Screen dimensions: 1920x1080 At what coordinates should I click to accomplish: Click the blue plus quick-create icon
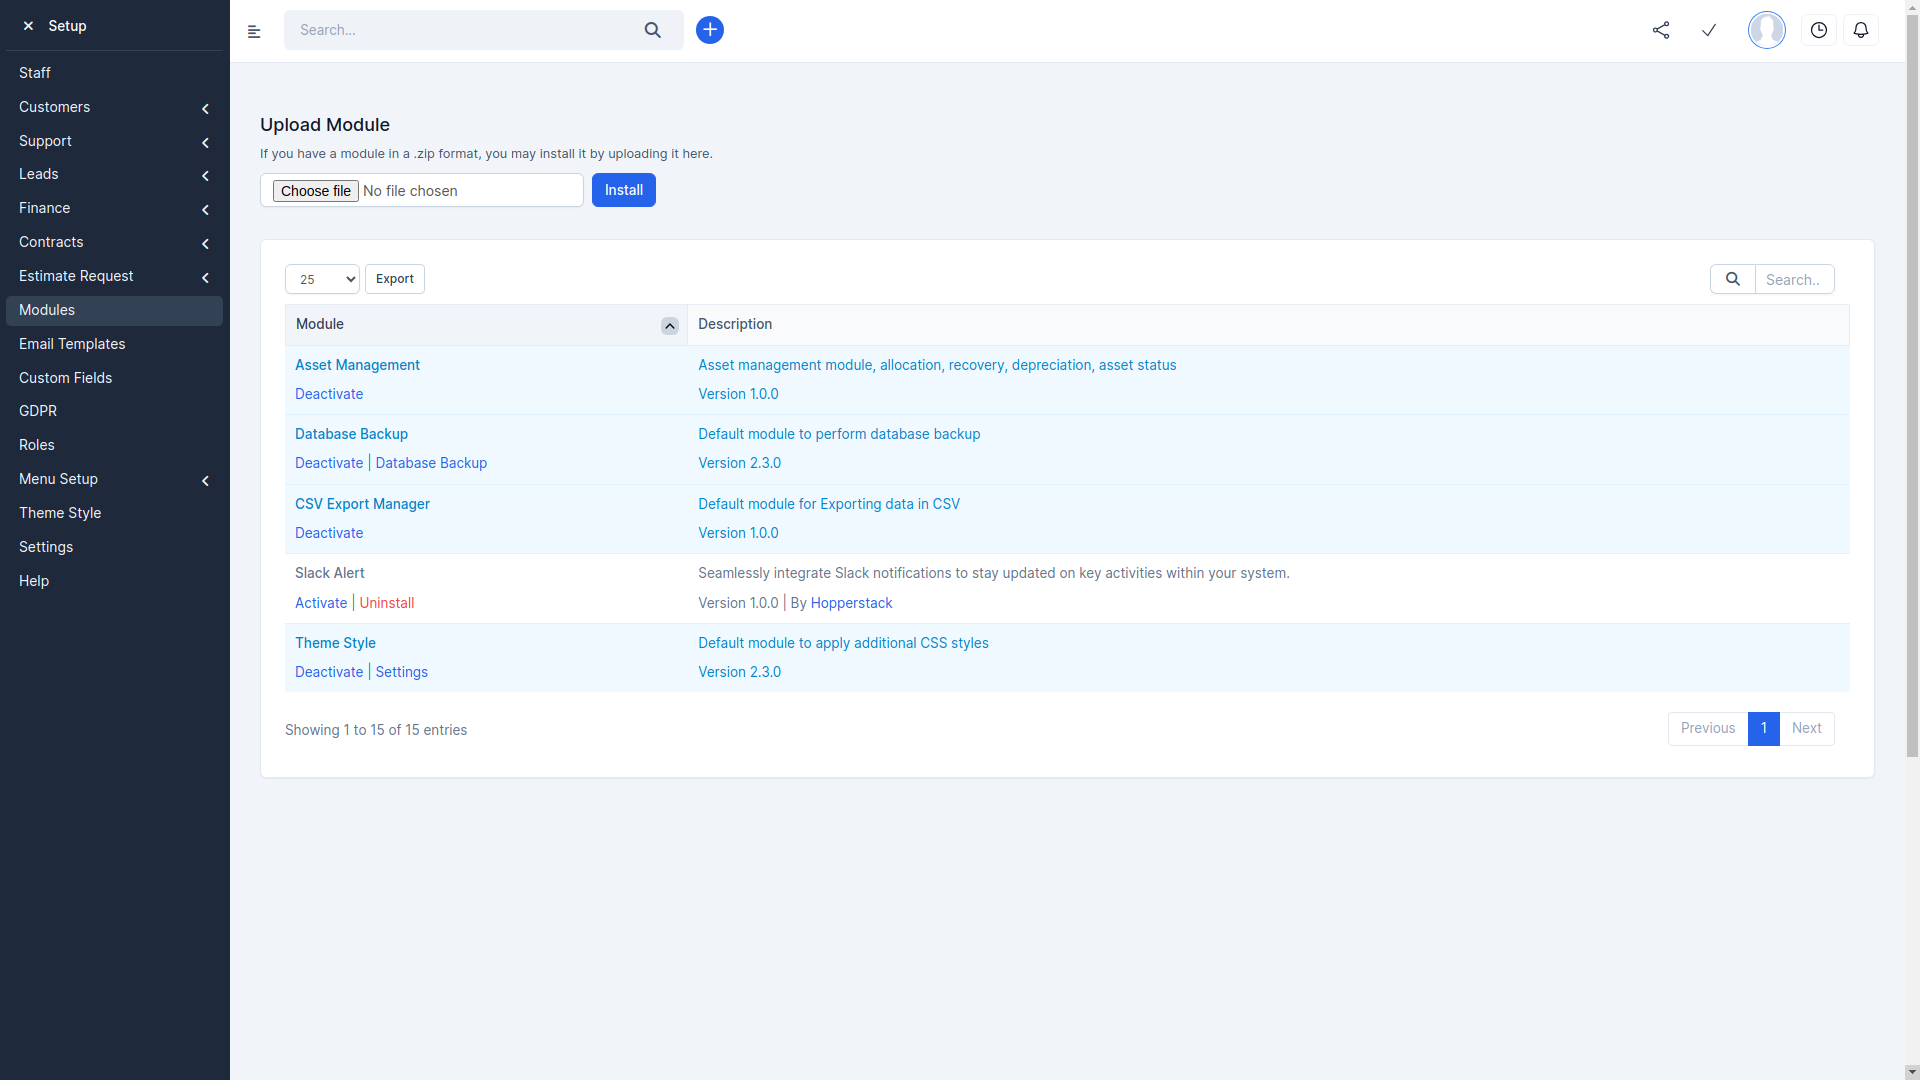[710, 30]
